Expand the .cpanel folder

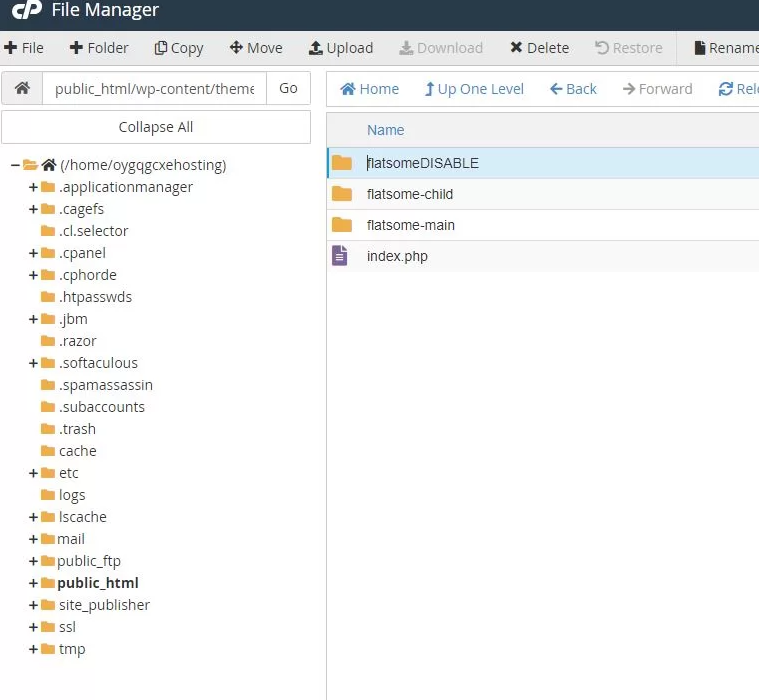tap(33, 253)
